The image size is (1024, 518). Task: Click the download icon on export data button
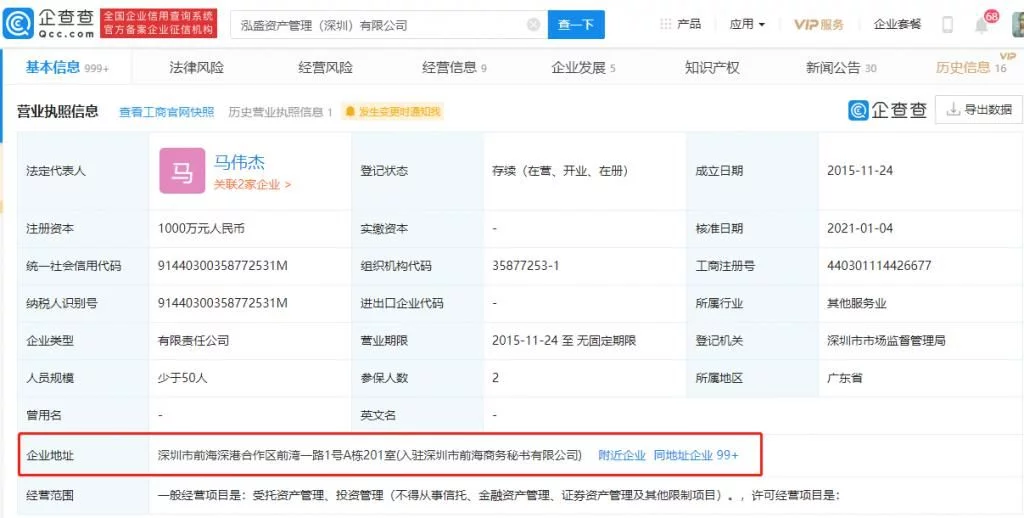[953, 109]
